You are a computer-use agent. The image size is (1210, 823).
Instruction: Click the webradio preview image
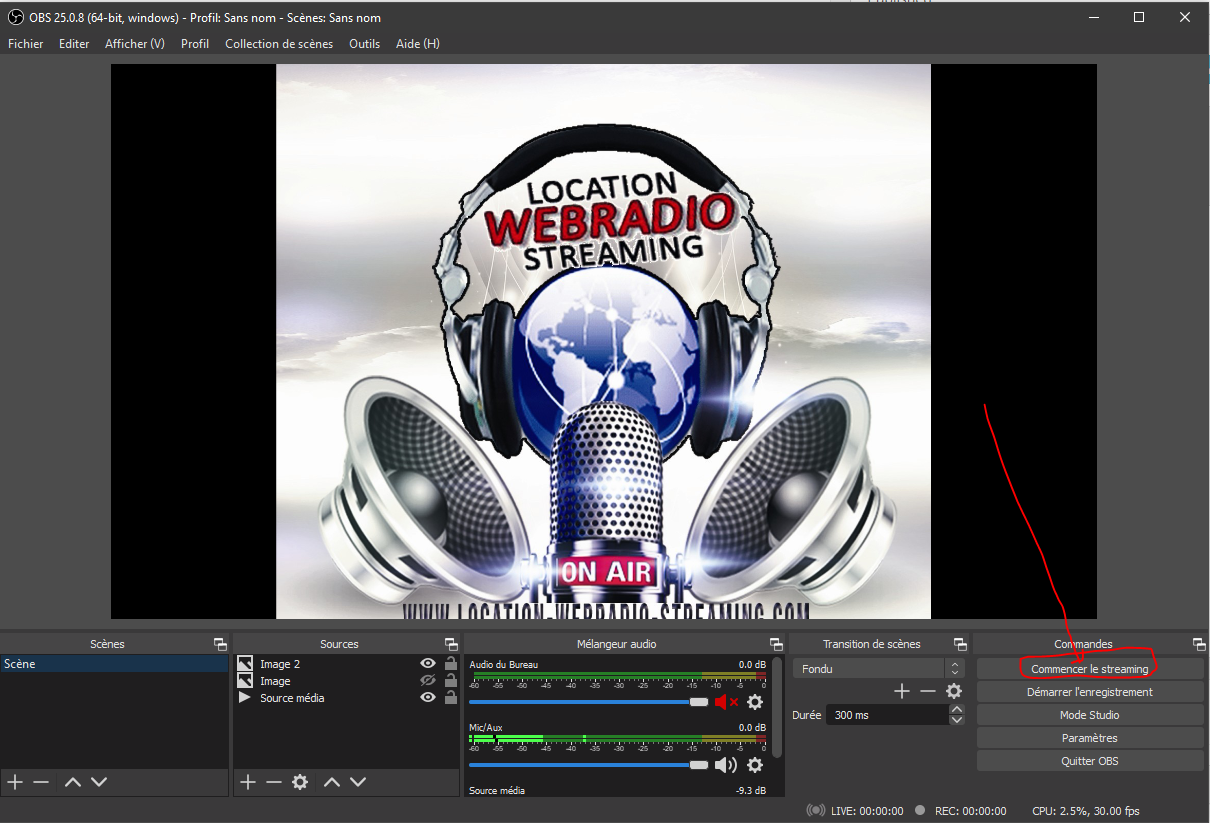(603, 342)
